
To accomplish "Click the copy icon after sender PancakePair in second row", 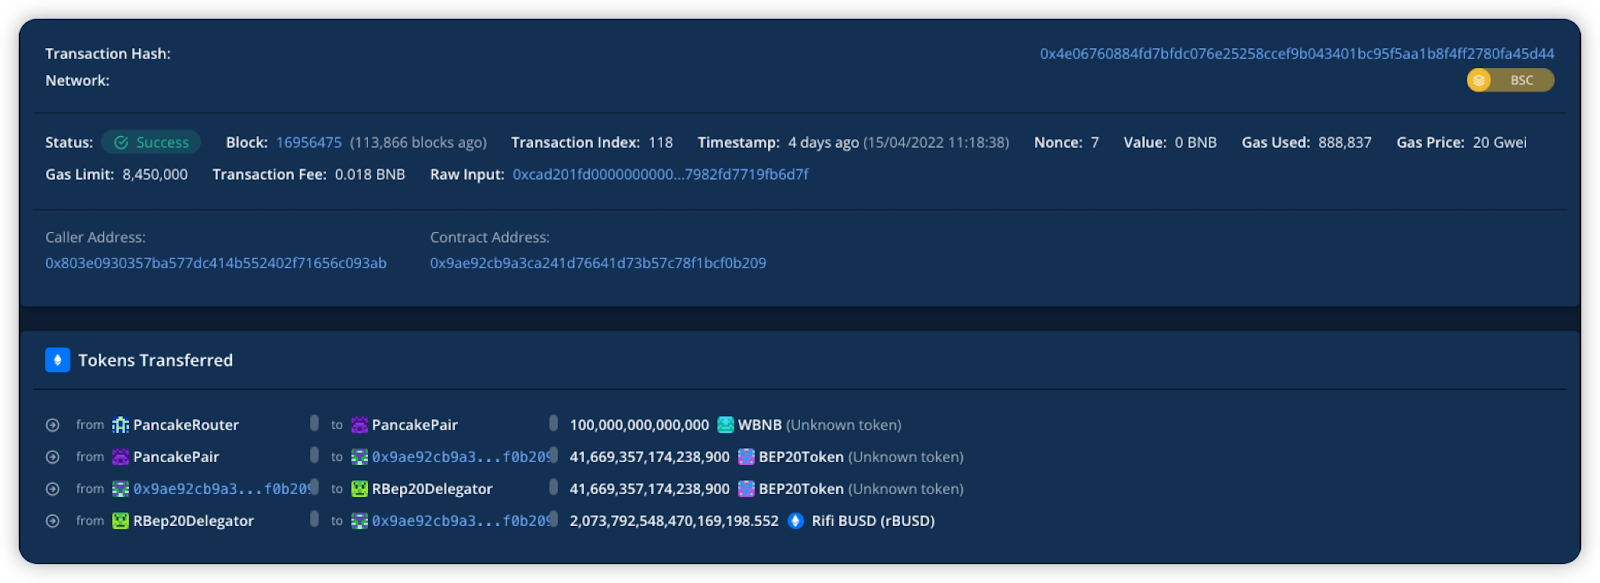I will (314, 455).
